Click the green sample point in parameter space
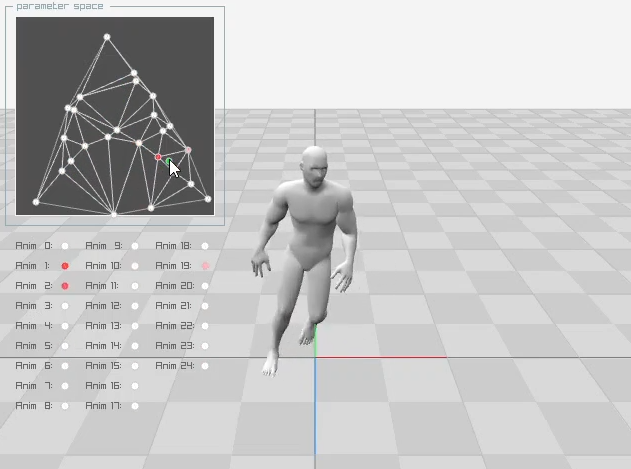 coord(168,161)
